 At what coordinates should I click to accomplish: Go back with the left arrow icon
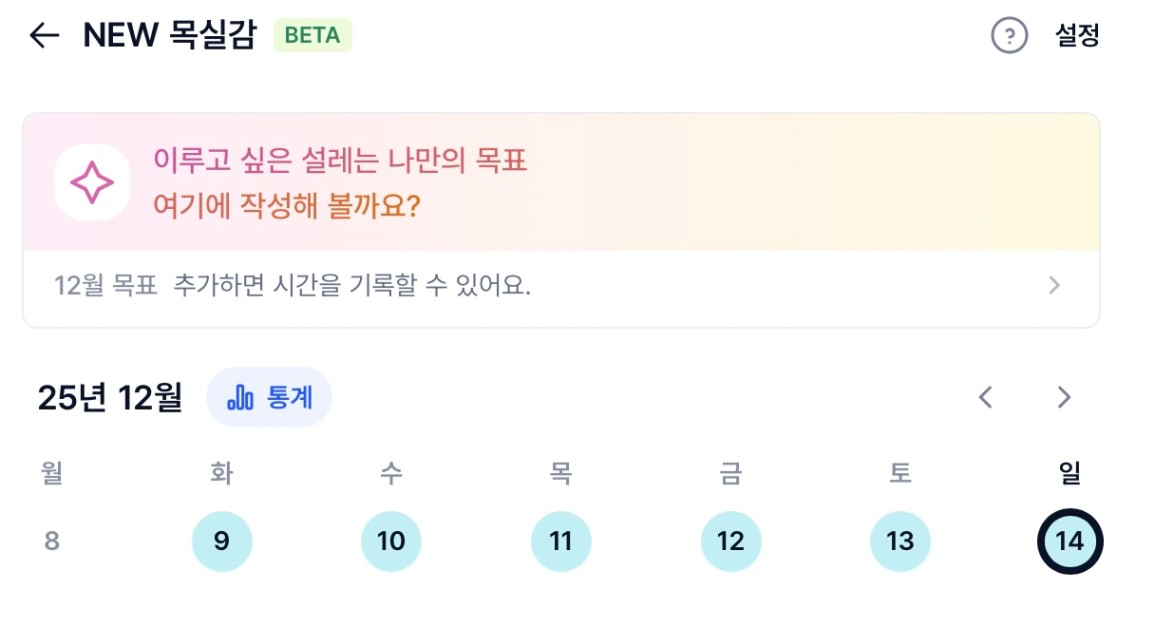coord(44,36)
